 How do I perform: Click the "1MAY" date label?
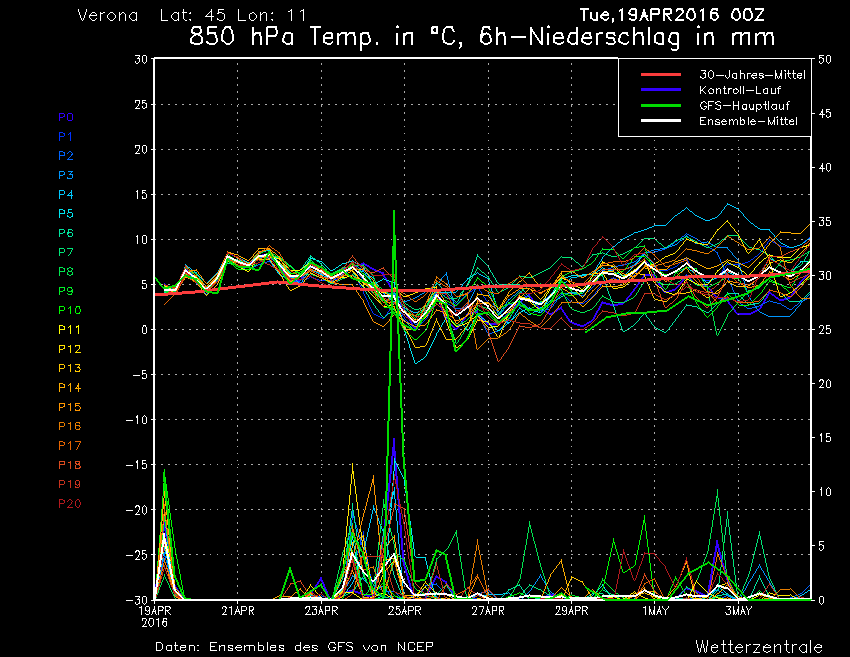pyautogui.click(x=655, y=611)
